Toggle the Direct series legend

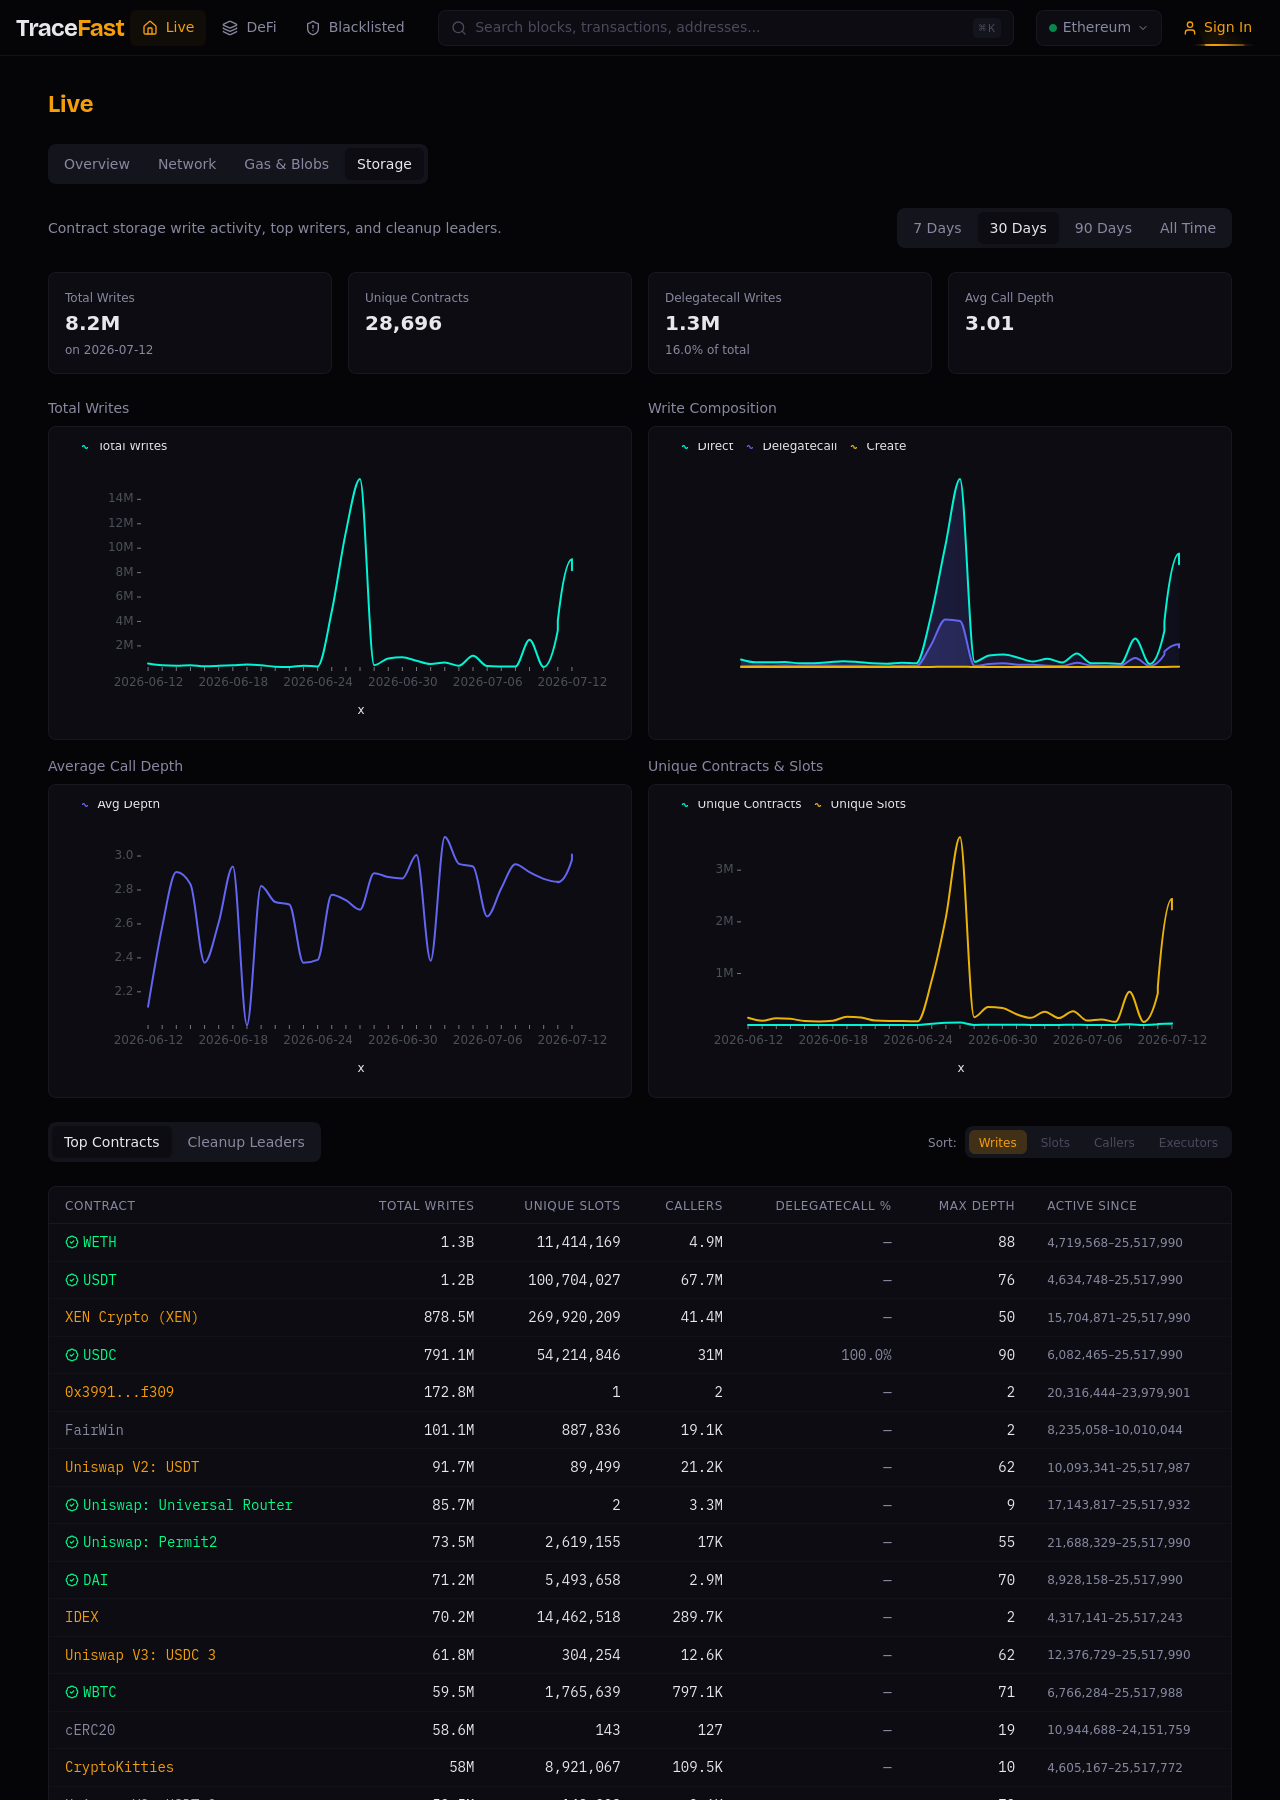point(707,446)
